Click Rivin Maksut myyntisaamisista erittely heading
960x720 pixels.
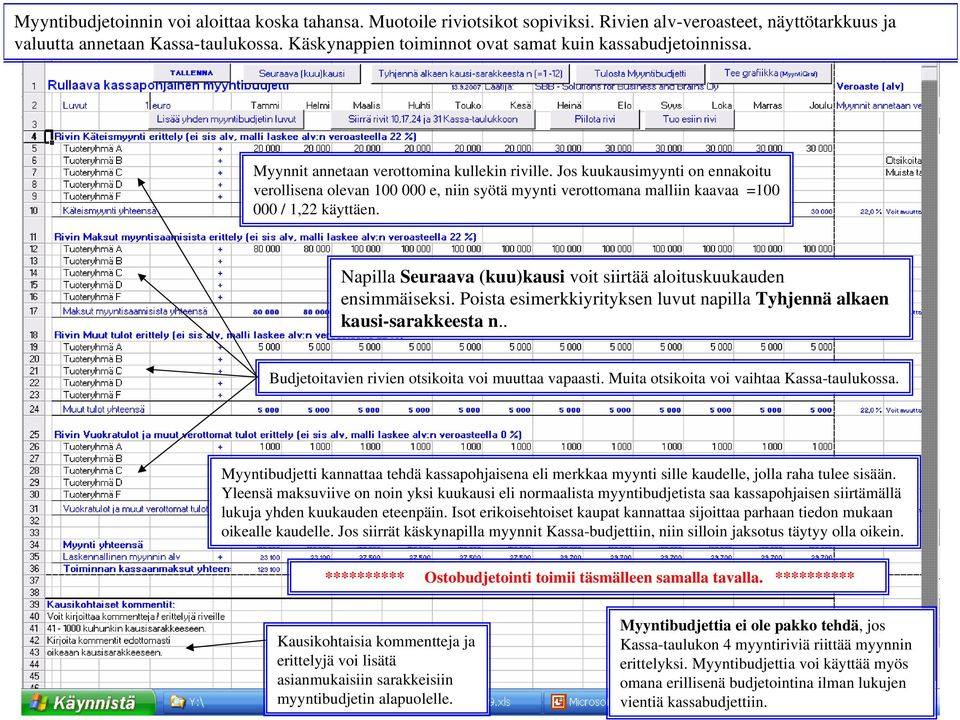[265, 236]
